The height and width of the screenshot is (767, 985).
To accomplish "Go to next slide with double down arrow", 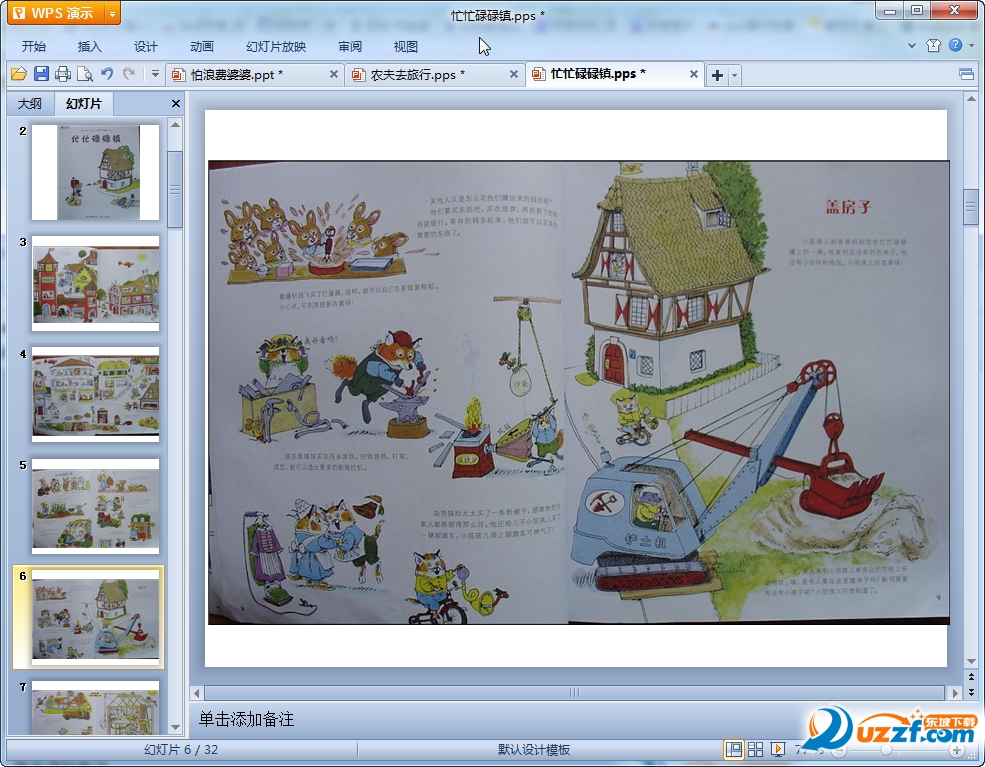I will click(971, 692).
